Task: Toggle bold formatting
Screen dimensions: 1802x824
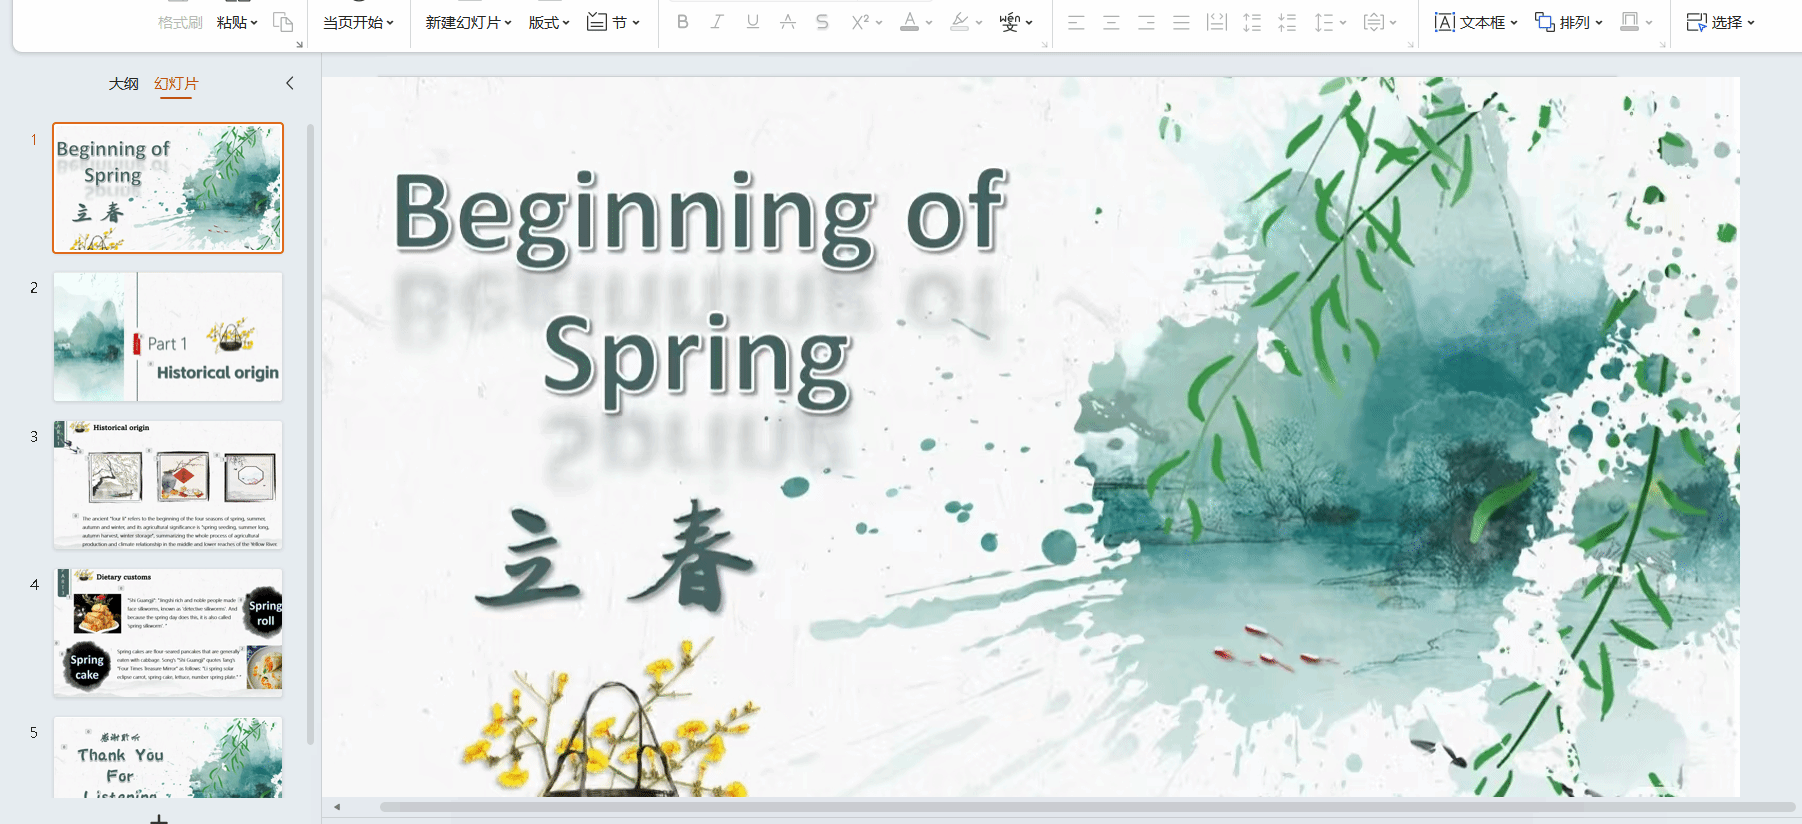Action: (x=682, y=22)
